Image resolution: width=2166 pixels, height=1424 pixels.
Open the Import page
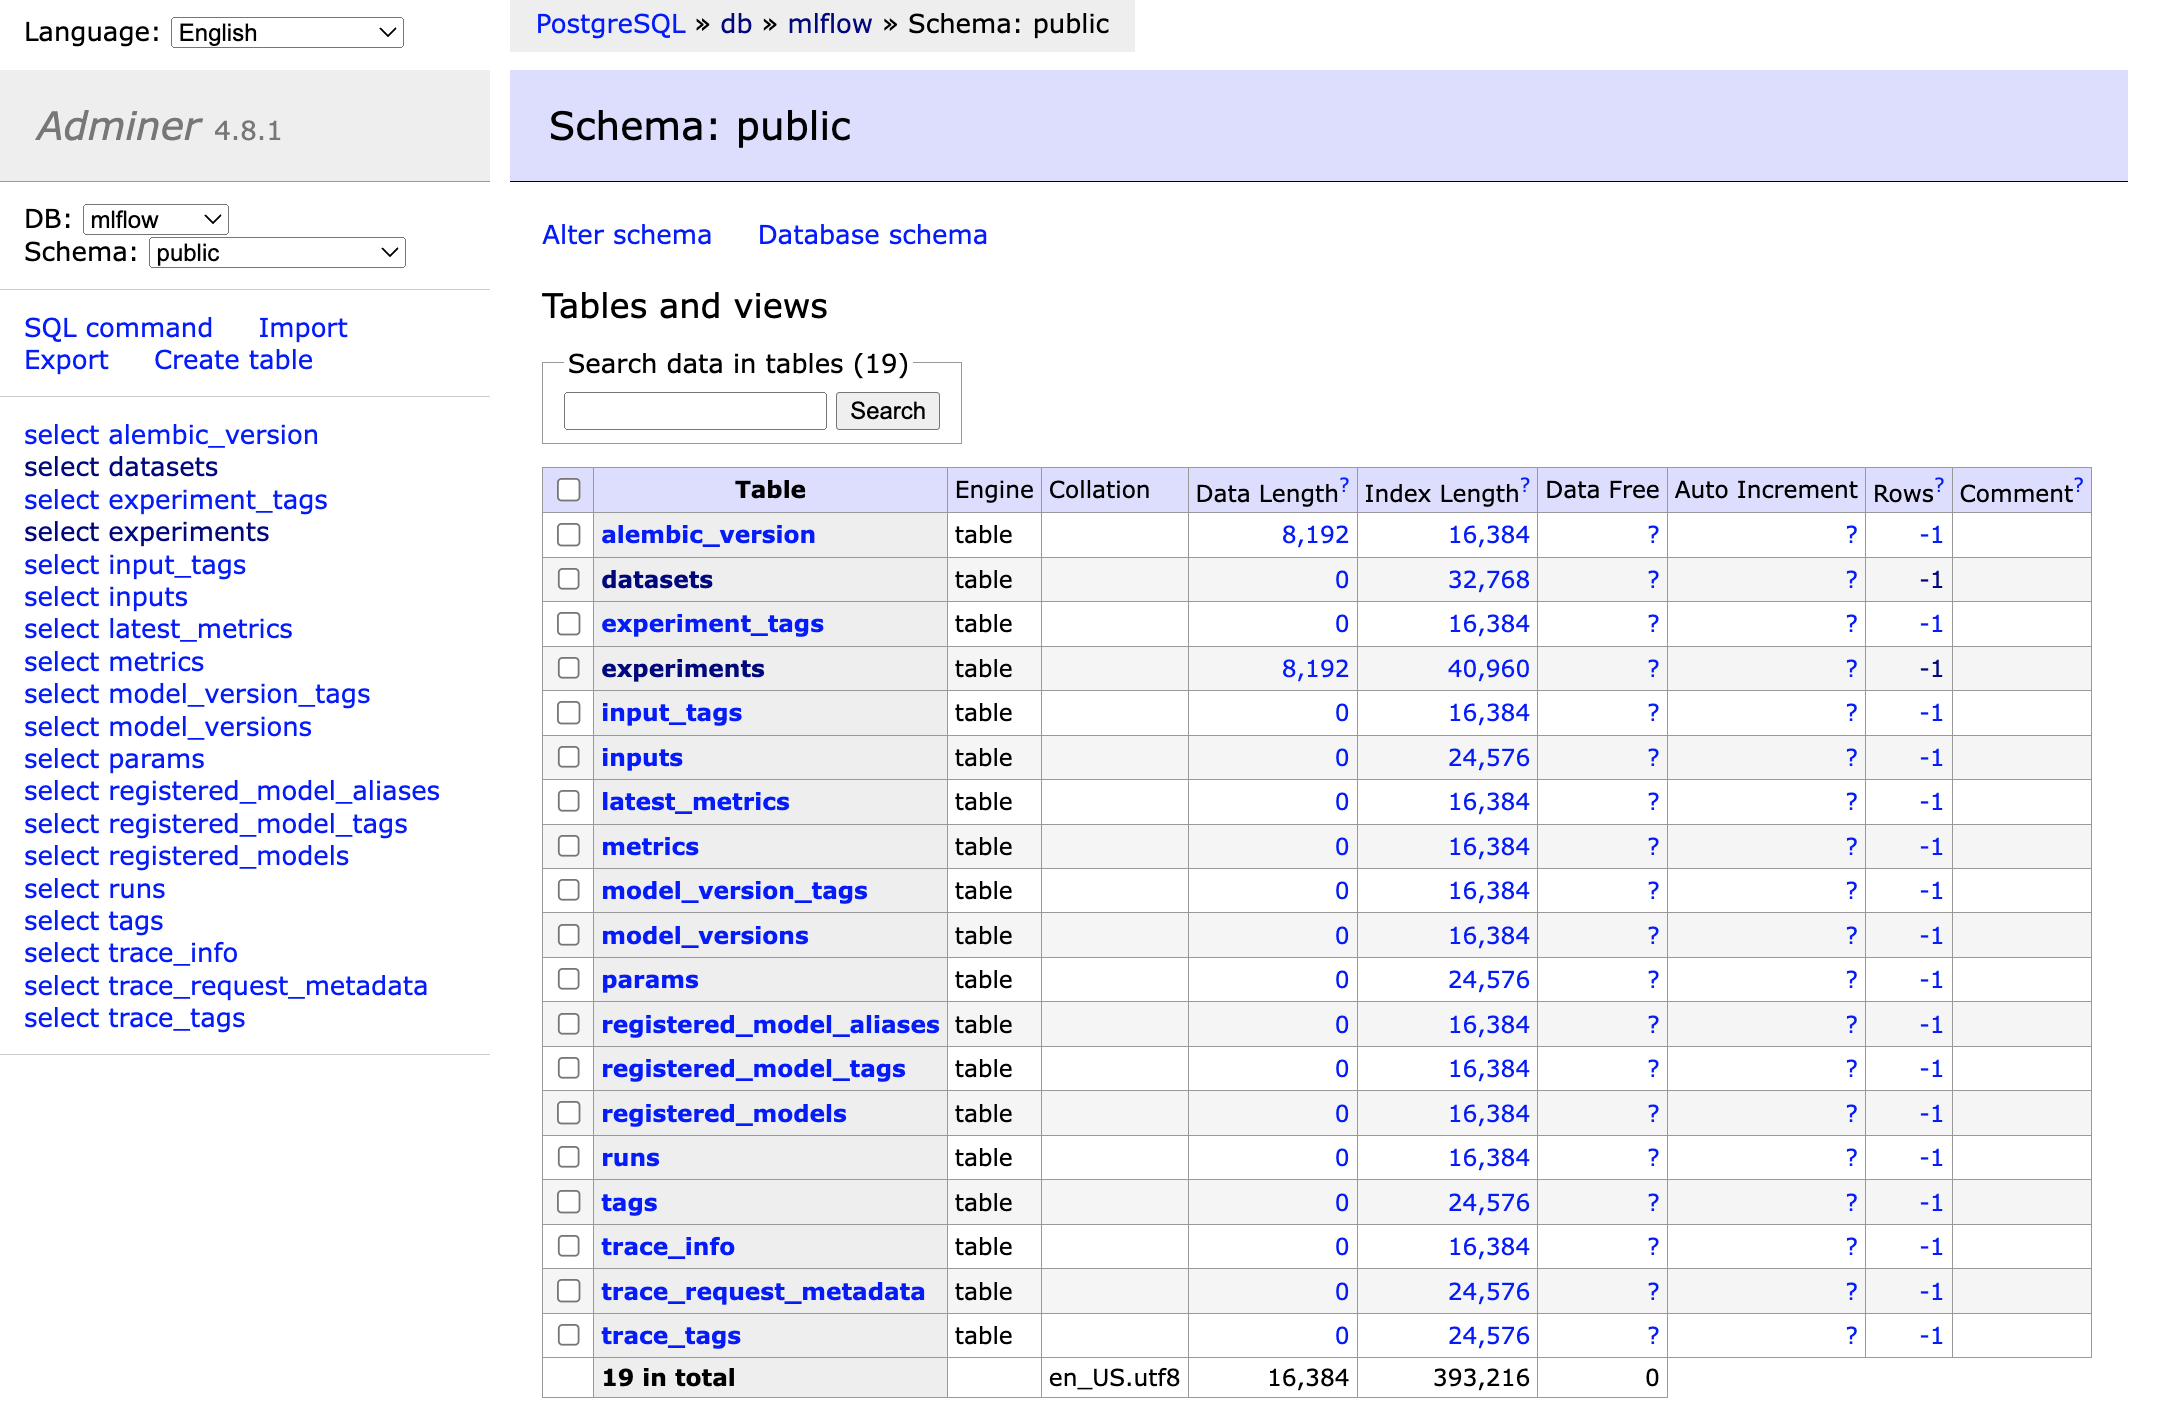click(x=302, y=328)
